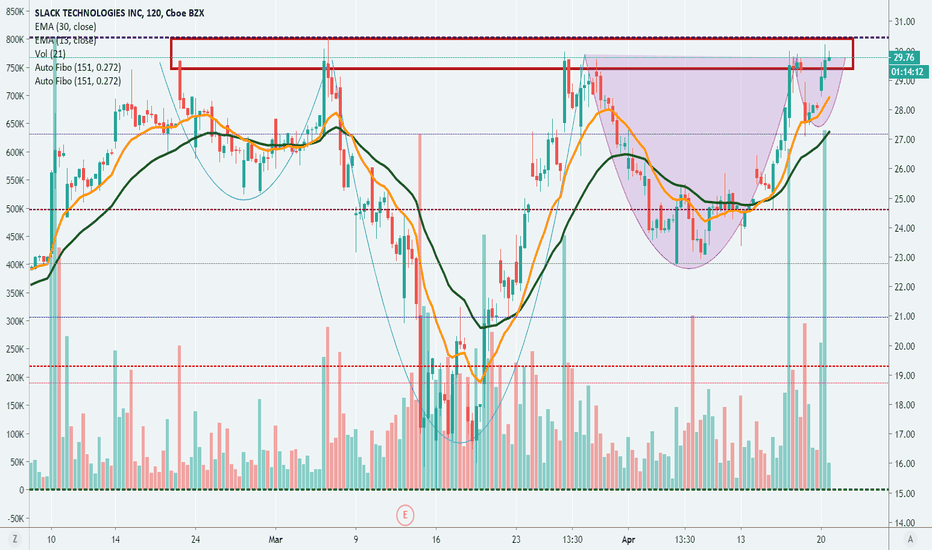Click 700K volume scale label
This screenshot has width=932, height=550.
[15, 96]
